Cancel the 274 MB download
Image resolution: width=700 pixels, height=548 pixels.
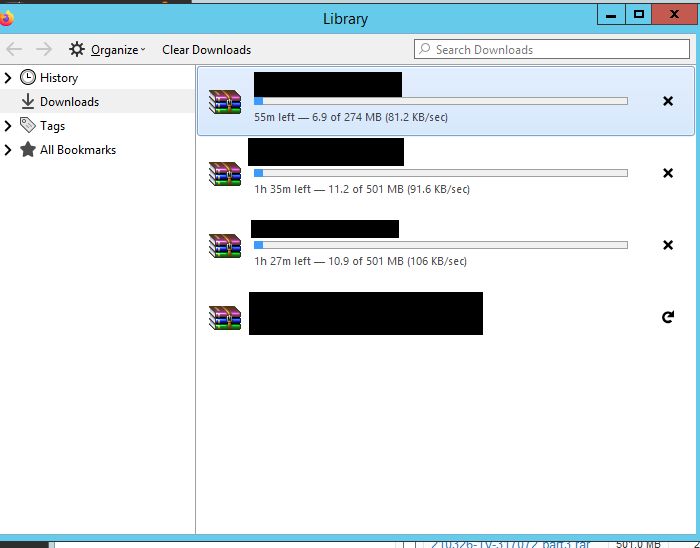668,101
